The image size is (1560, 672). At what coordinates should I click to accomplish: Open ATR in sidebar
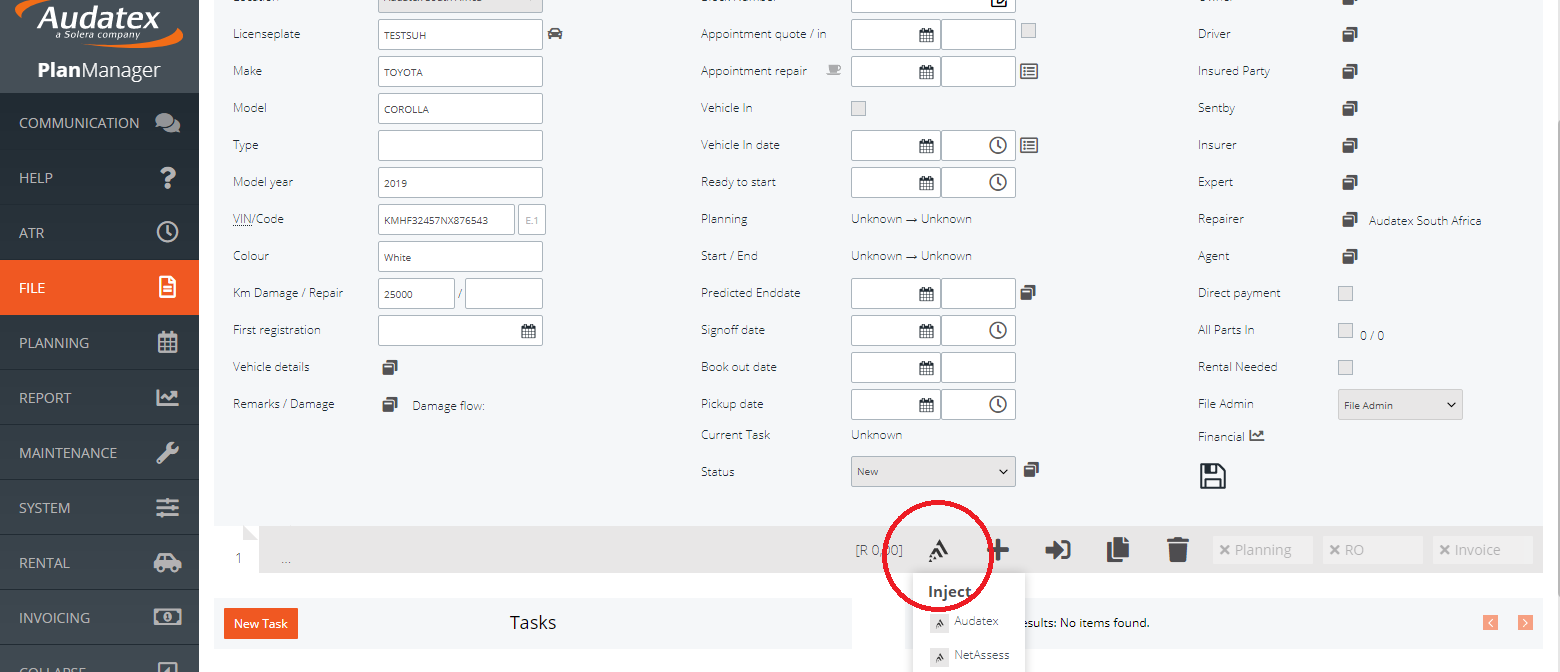click(99, 233)
